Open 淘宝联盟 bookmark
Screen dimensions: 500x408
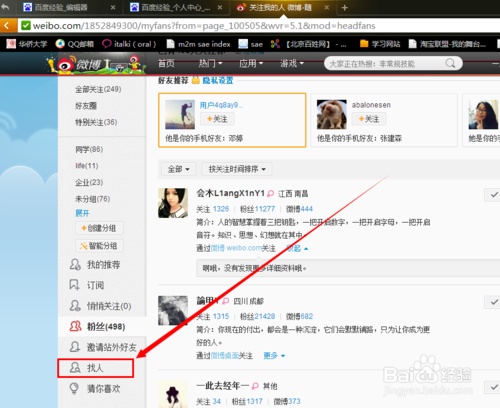[x=447, y=44]
